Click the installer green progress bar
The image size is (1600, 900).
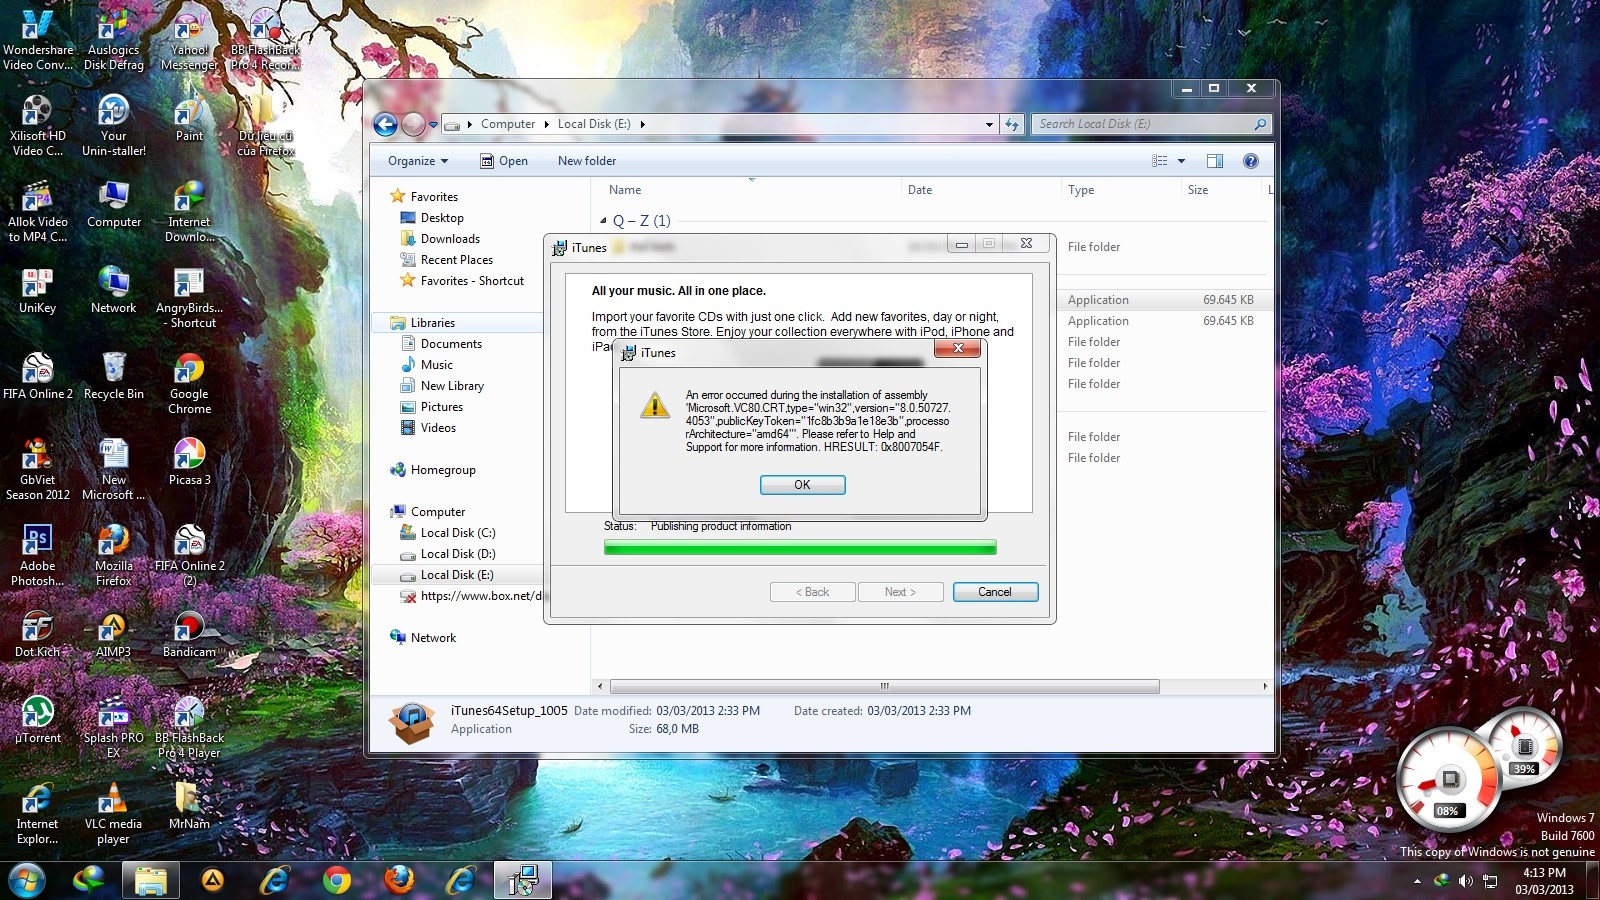[800, 547]
